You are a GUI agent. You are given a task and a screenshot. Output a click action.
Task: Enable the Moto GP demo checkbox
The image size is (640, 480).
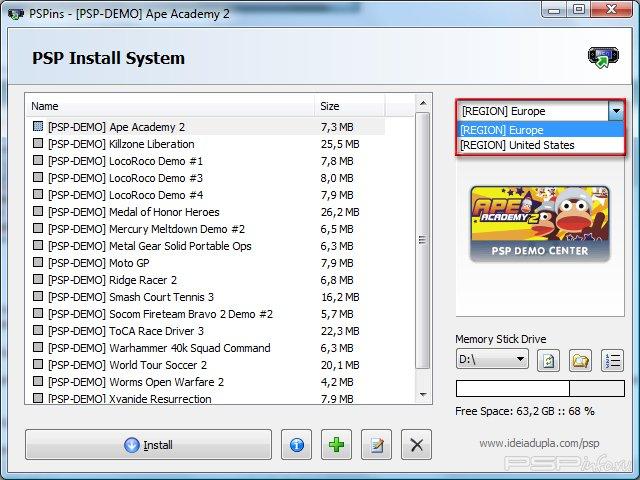pyautogui.click(x=38, y=263)
